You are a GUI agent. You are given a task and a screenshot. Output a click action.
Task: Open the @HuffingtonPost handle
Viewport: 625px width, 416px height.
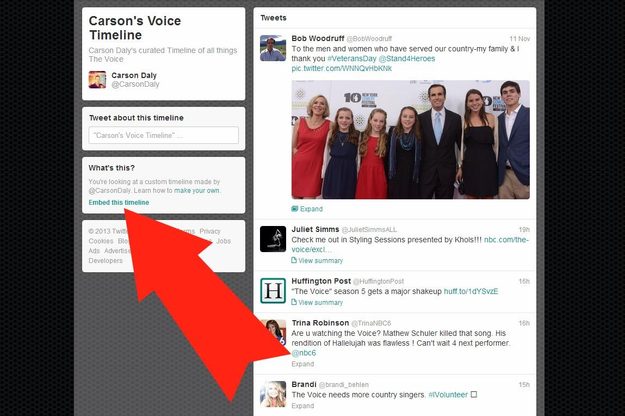(x=378, y=281)
